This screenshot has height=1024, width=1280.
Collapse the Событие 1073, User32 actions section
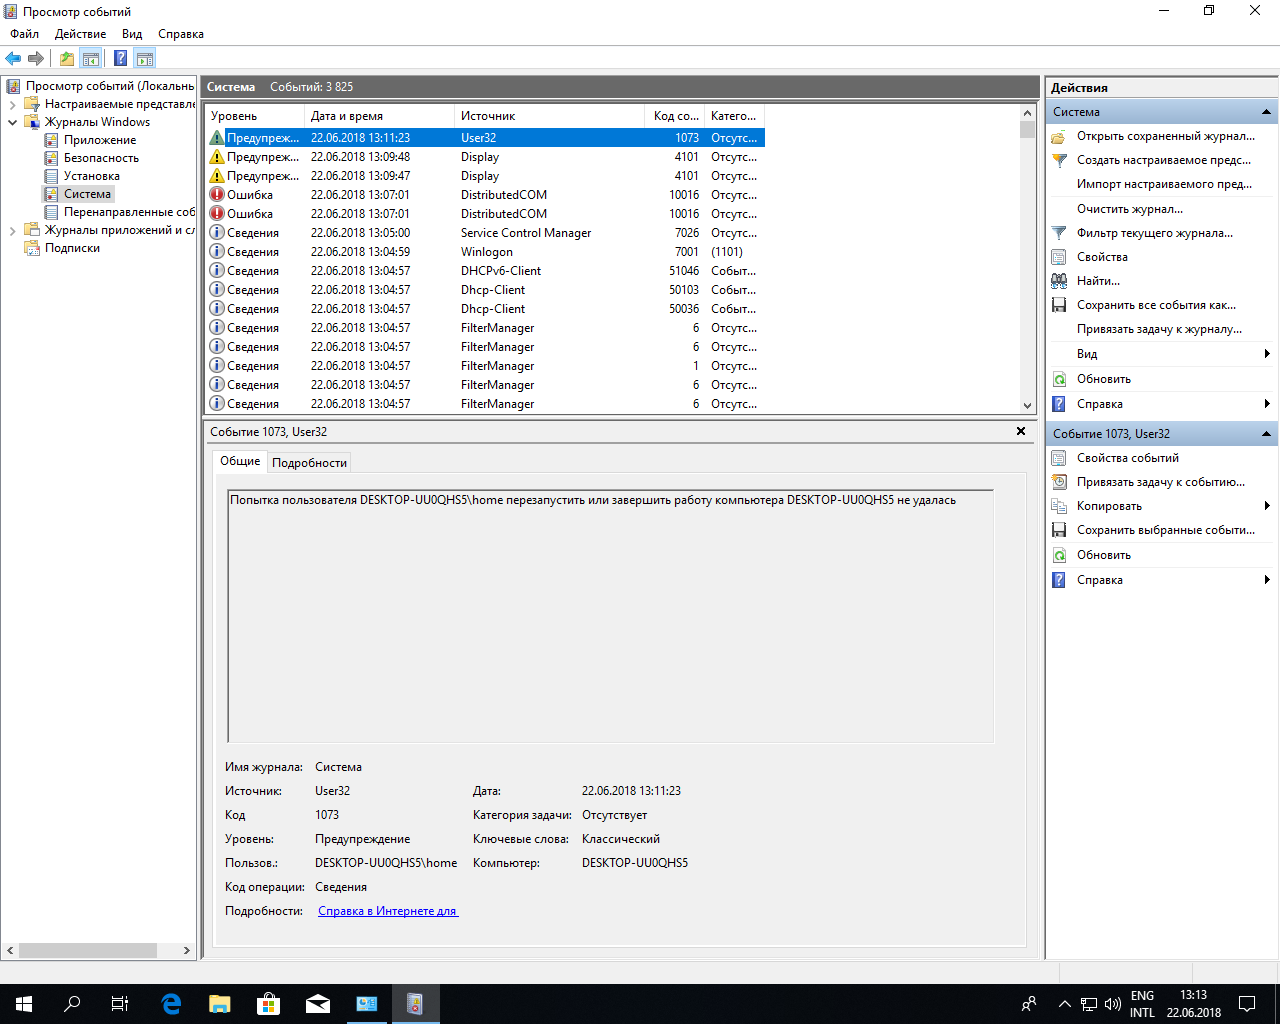pyautogui.click(x=1266, y=434)
